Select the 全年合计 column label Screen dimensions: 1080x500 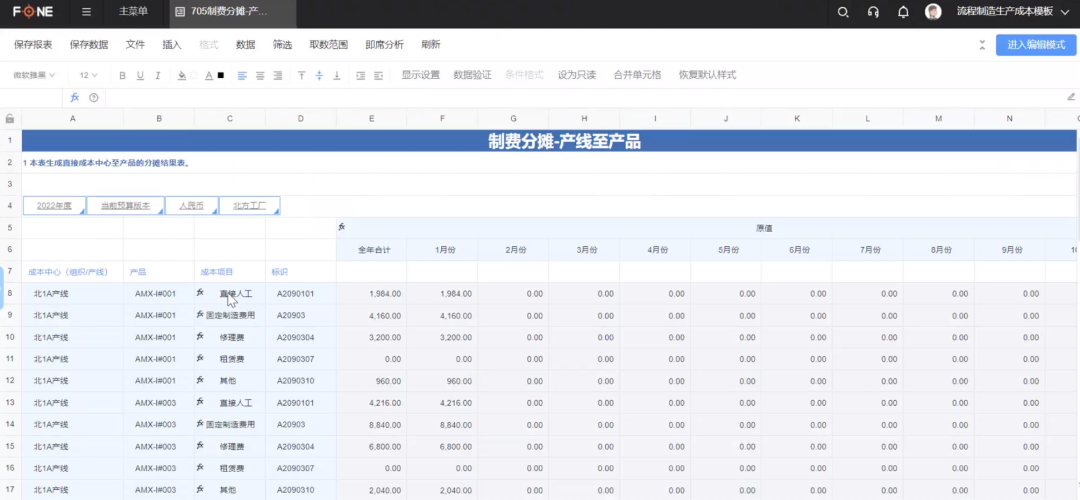pyautogui.click(x=374, y=250)
